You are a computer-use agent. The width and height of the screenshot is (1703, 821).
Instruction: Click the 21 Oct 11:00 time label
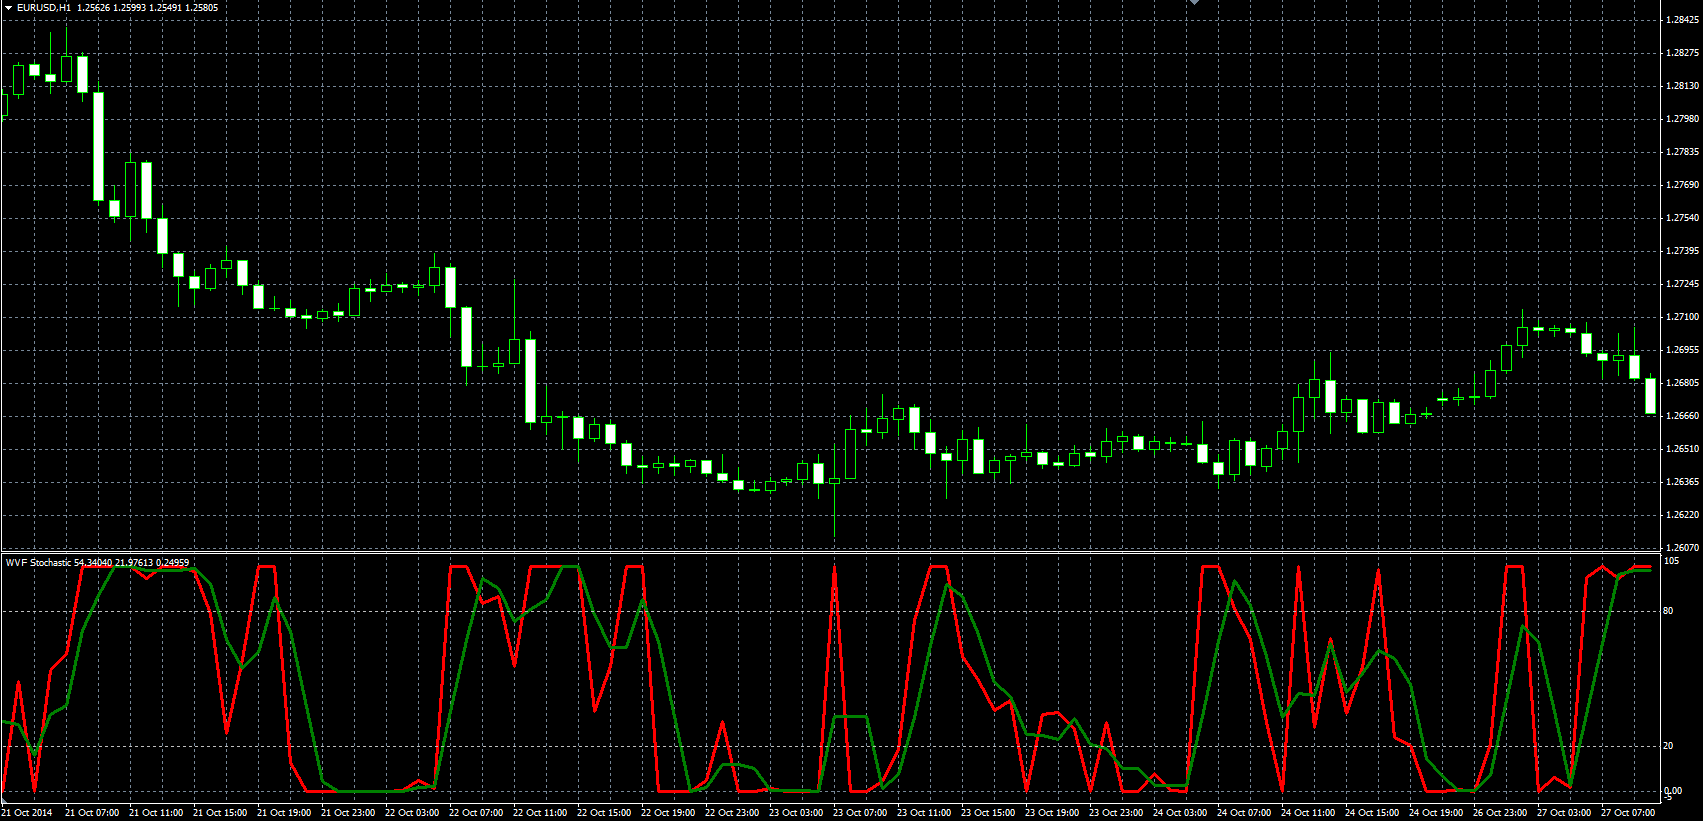tap(156, 813)
